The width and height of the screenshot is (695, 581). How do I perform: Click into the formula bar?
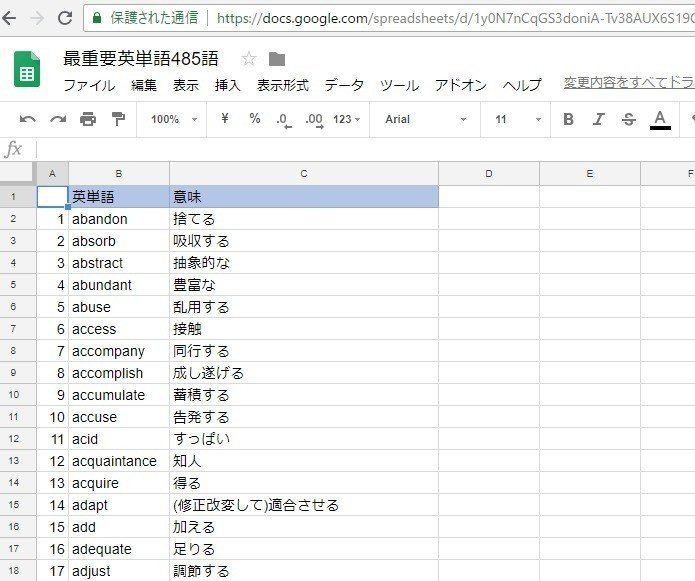pyautogui.click(x=365, y=150)
